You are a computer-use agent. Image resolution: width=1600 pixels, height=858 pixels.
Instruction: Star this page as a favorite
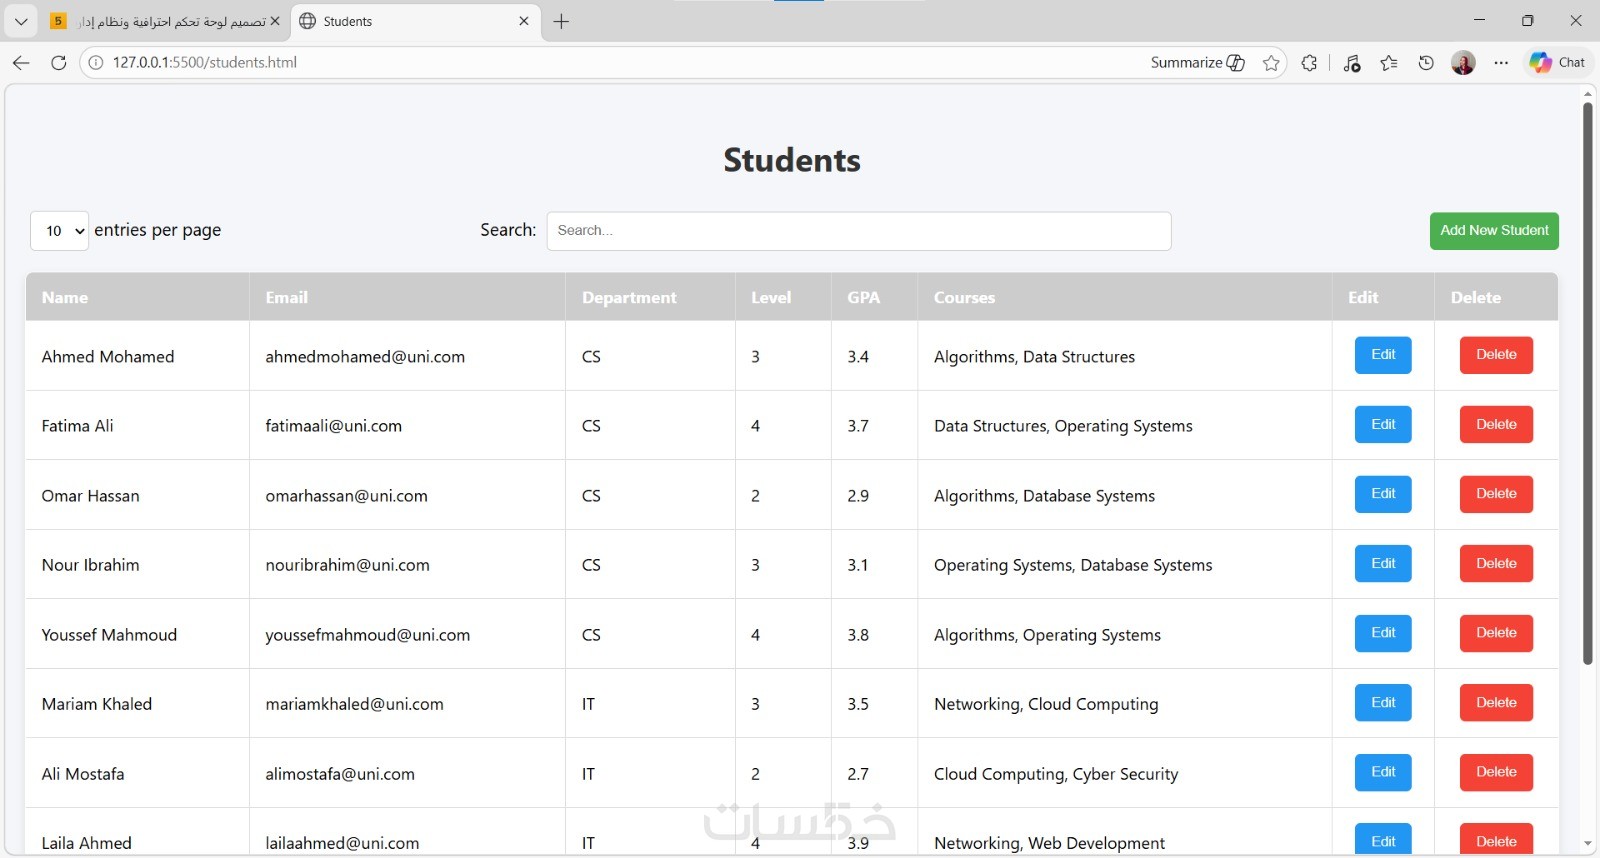pyautogui.click(x=1271, y=63)
